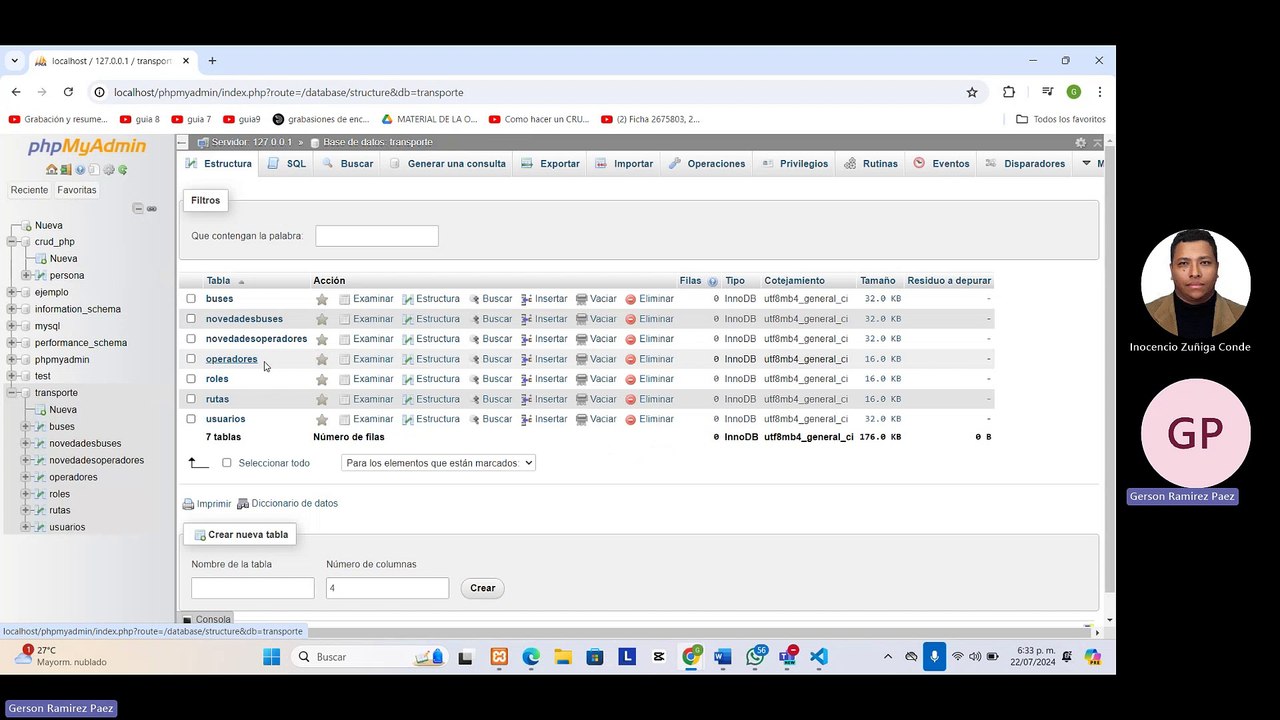Expand the performance_schema database node
This screenshot has width=1280, height=720.
click(12, 343)
